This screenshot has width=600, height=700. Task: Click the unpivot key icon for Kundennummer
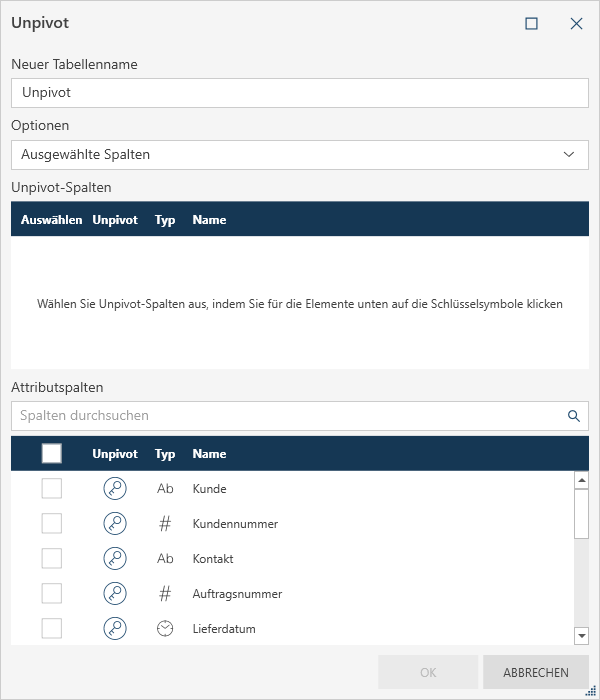(115, 524)
